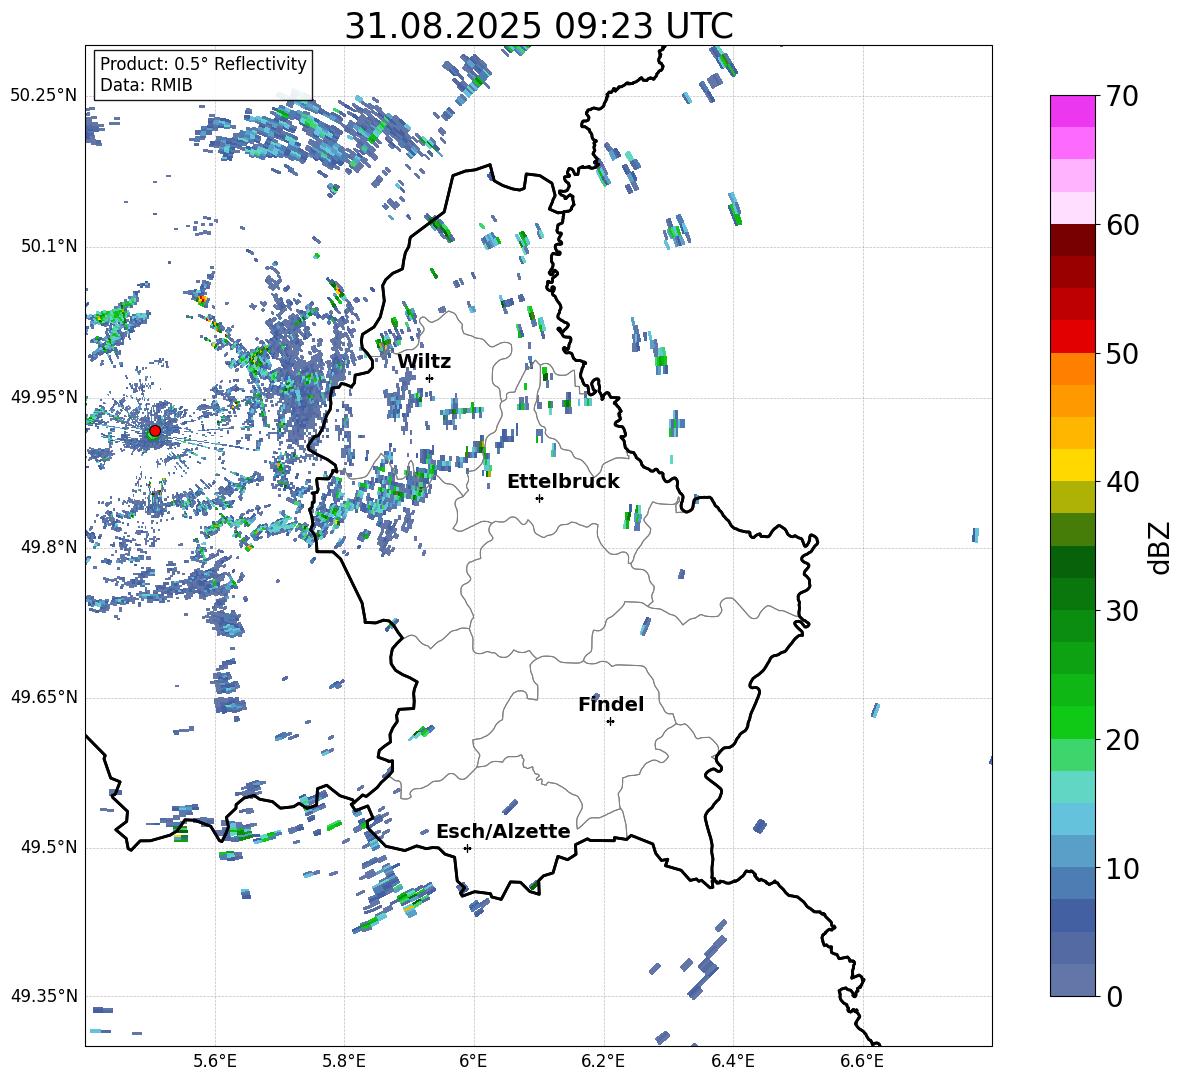The width and height of the screenshot is (1184, 1081).
Task: Click the colorbar tick label 50
Action: click(1122, 354)
